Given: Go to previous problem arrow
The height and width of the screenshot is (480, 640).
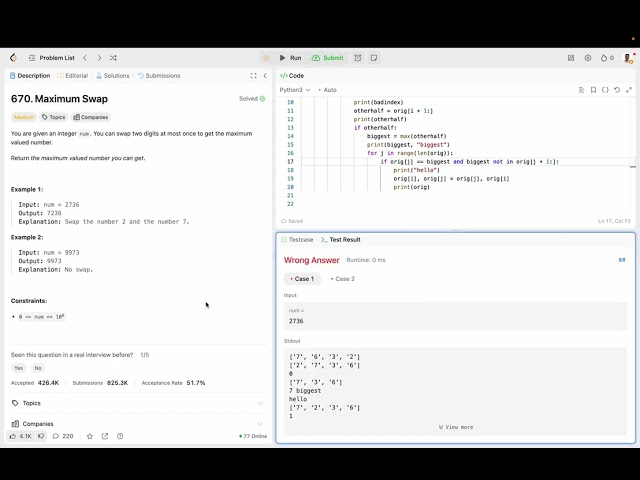Looking at the screenshot, I should point(85,58).
